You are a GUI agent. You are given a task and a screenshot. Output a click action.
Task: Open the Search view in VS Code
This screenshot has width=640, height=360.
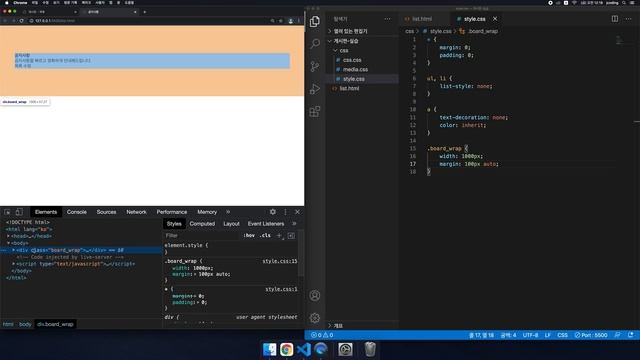(315, 44)
